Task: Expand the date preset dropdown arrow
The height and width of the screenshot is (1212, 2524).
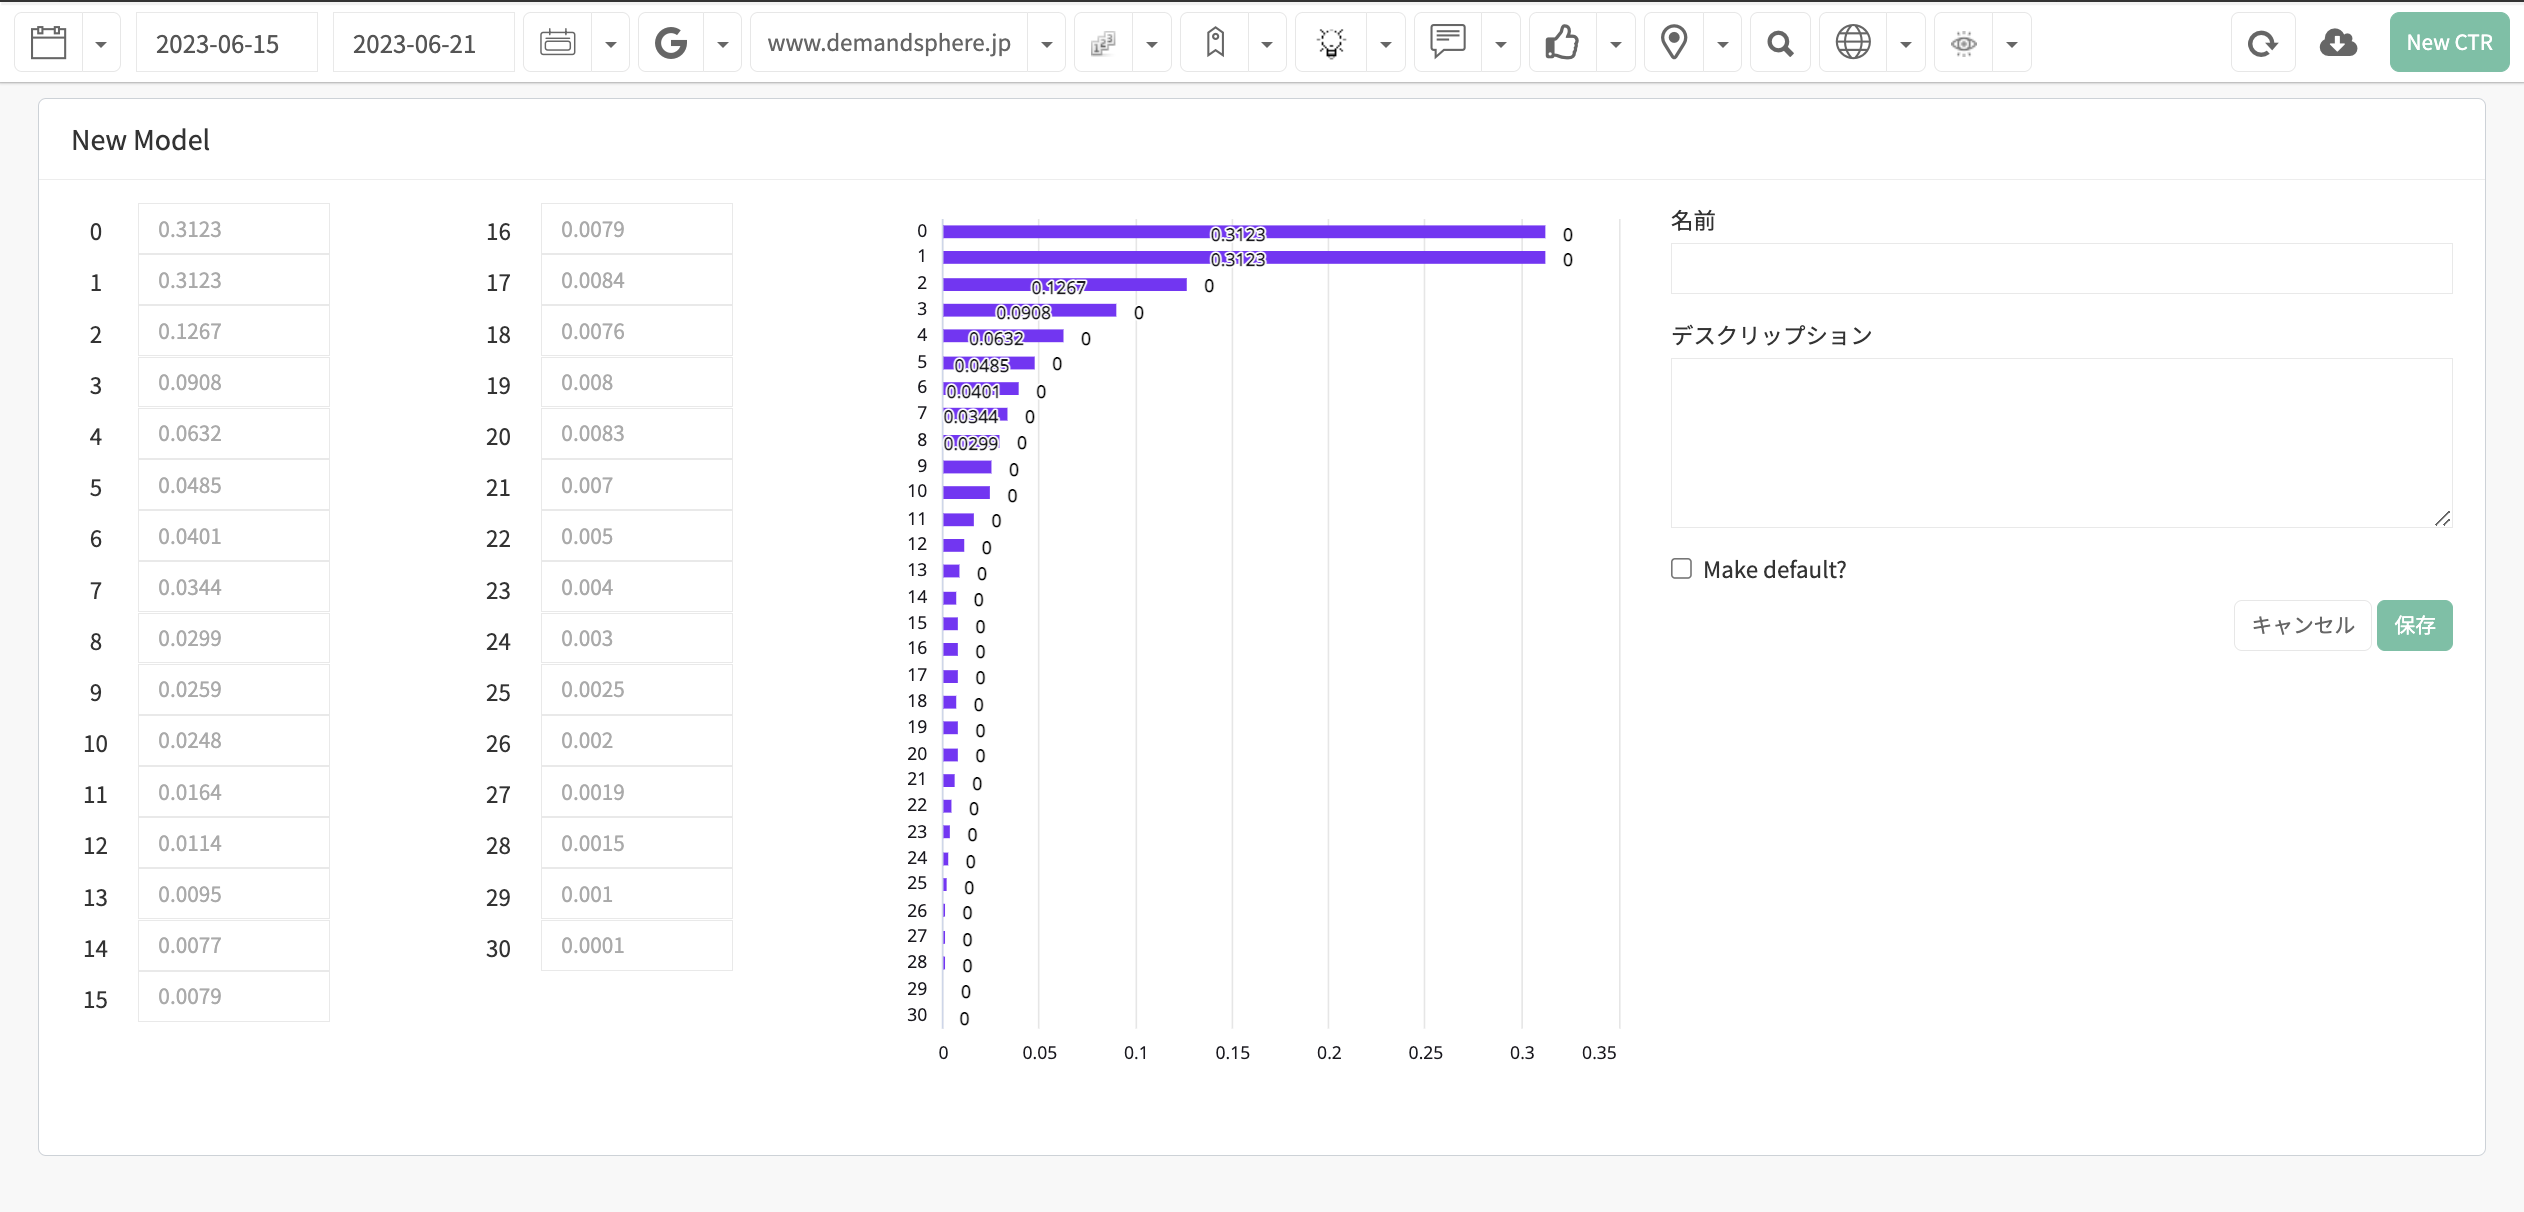Action: tap(610, 44)
